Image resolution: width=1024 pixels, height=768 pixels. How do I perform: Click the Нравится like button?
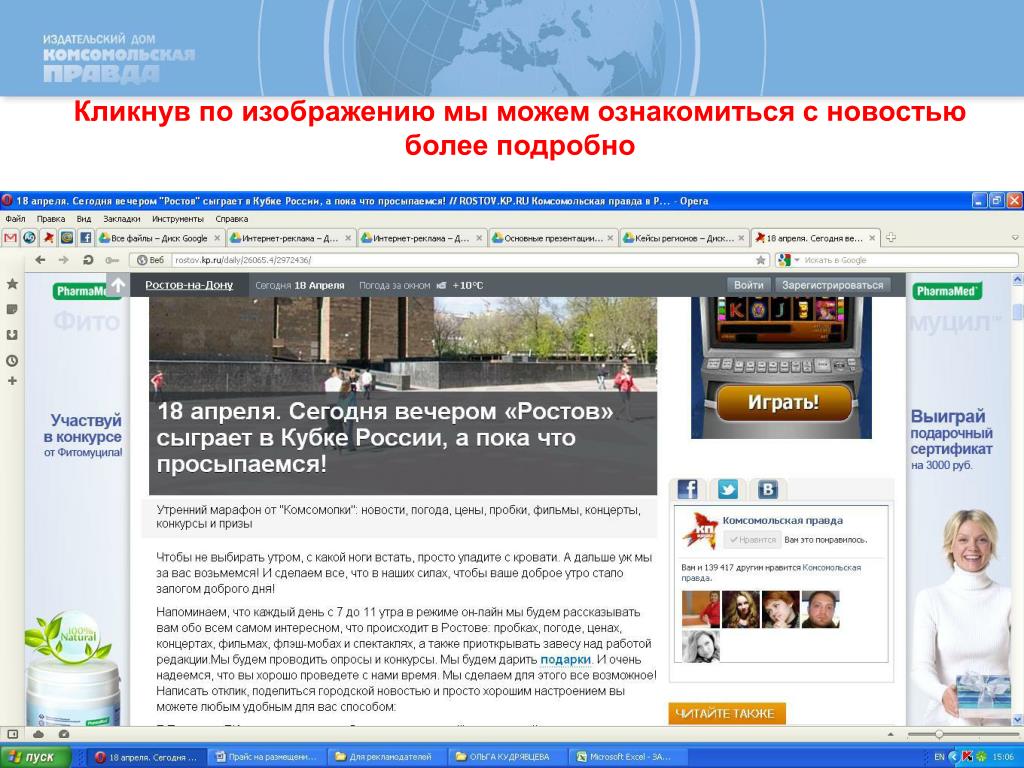pyautogui.click(x=752, y=540)
